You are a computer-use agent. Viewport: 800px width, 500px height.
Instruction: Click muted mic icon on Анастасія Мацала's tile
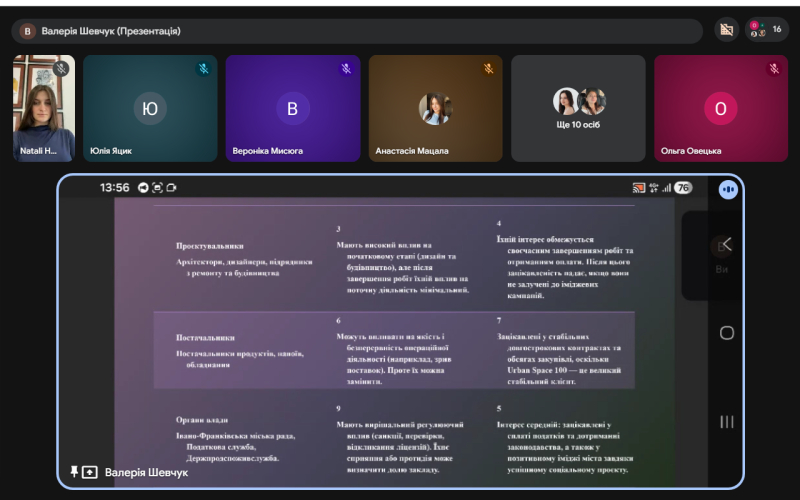coord(489,69)
